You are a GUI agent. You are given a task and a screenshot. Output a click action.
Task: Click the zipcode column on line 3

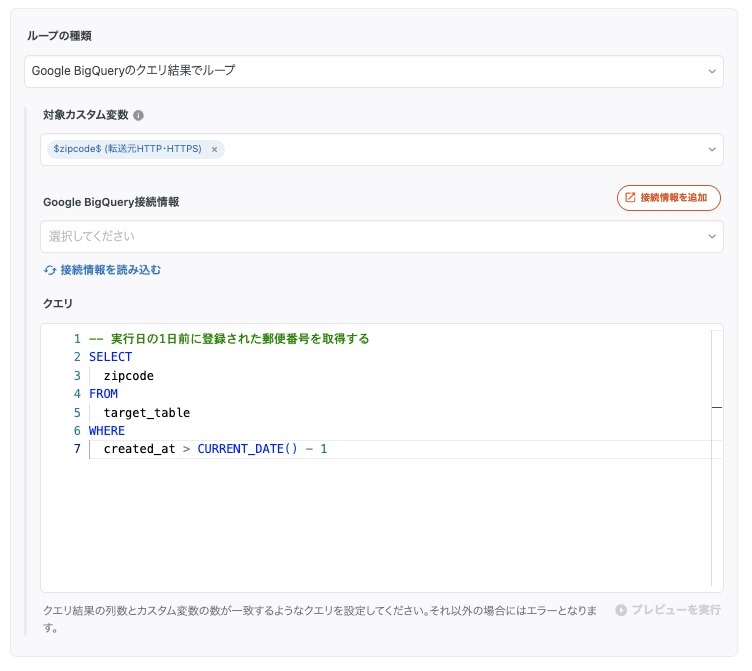point(128,376)
